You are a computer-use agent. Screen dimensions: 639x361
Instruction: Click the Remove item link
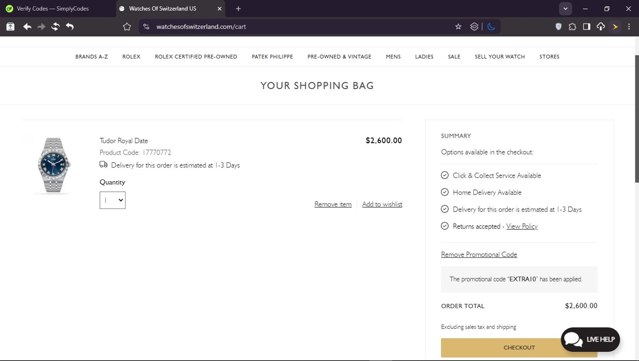pos(333,204)
